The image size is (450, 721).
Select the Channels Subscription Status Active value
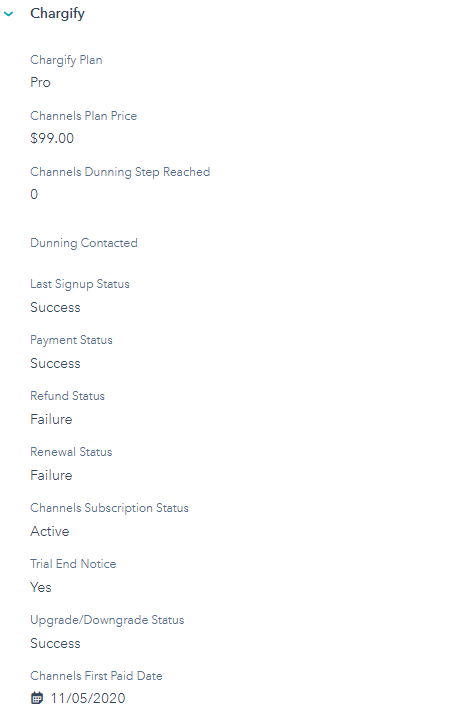click(50, 531)
